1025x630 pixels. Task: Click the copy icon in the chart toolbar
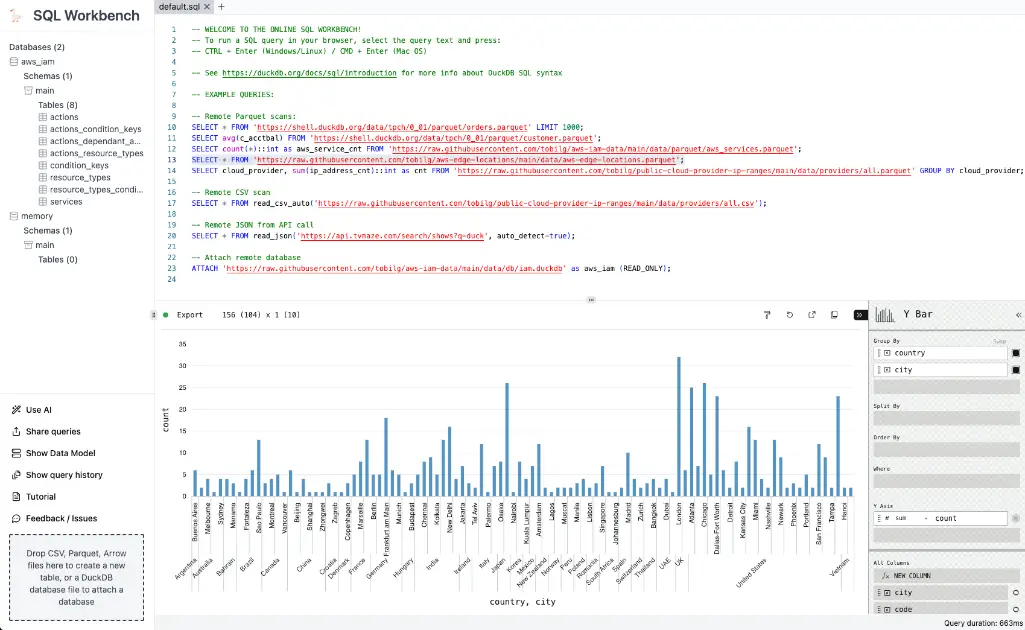(x=834, y=314)
